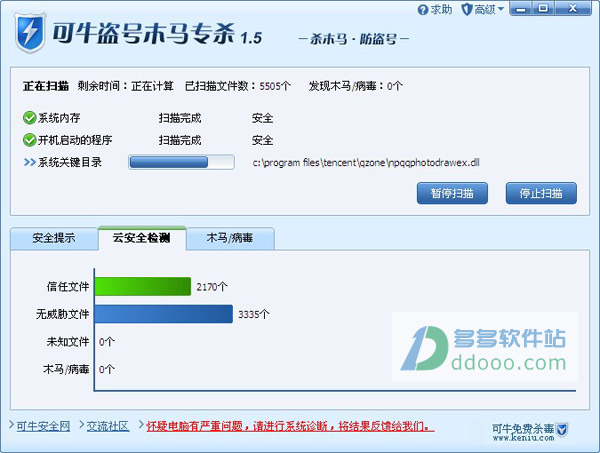
Task: Click the 发现木马/病毒：0个 text
Action: tap(355, 86)
